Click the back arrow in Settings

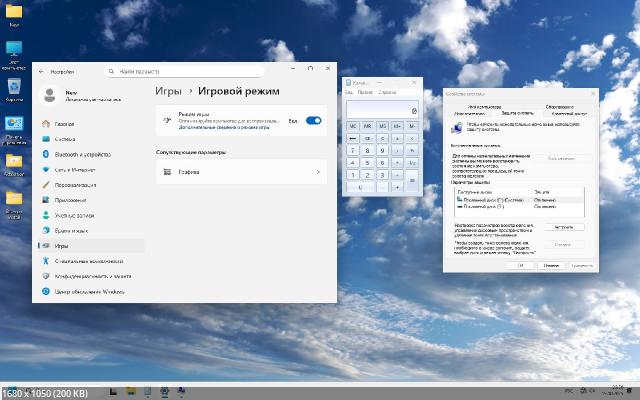[41, 72]
